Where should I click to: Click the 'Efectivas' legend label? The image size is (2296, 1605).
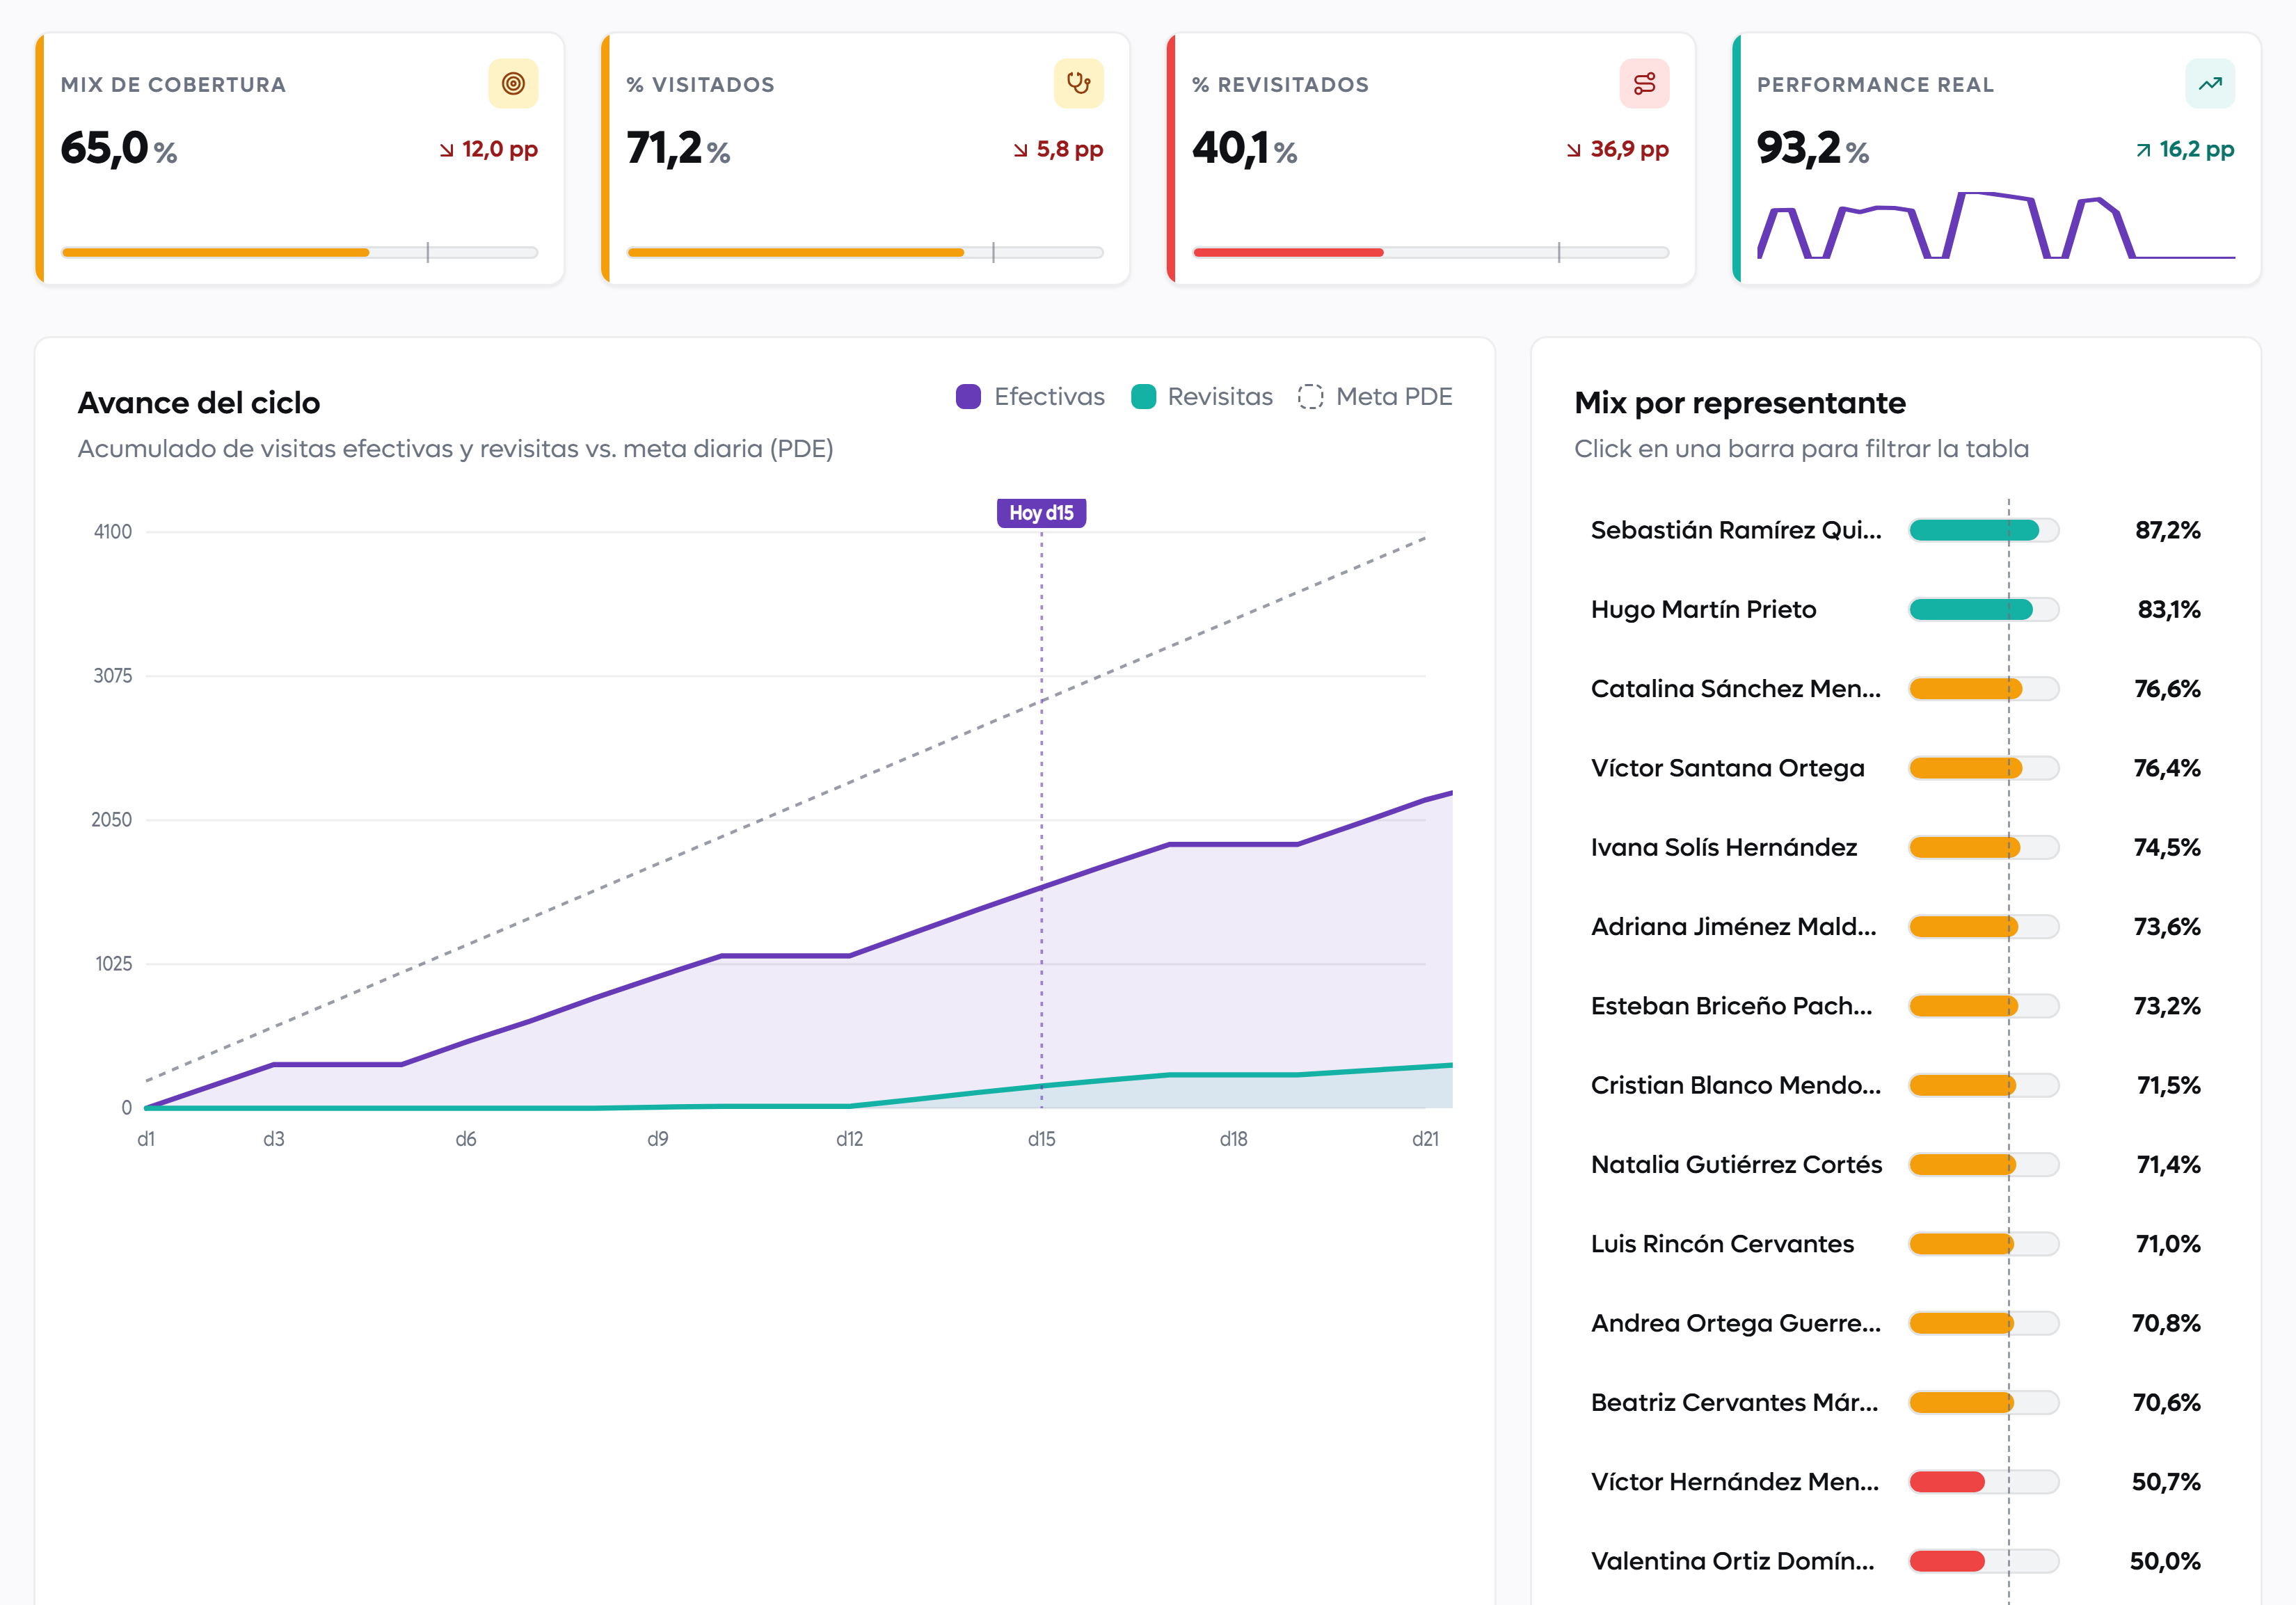pyautogui.click(x=1049, y=397)
